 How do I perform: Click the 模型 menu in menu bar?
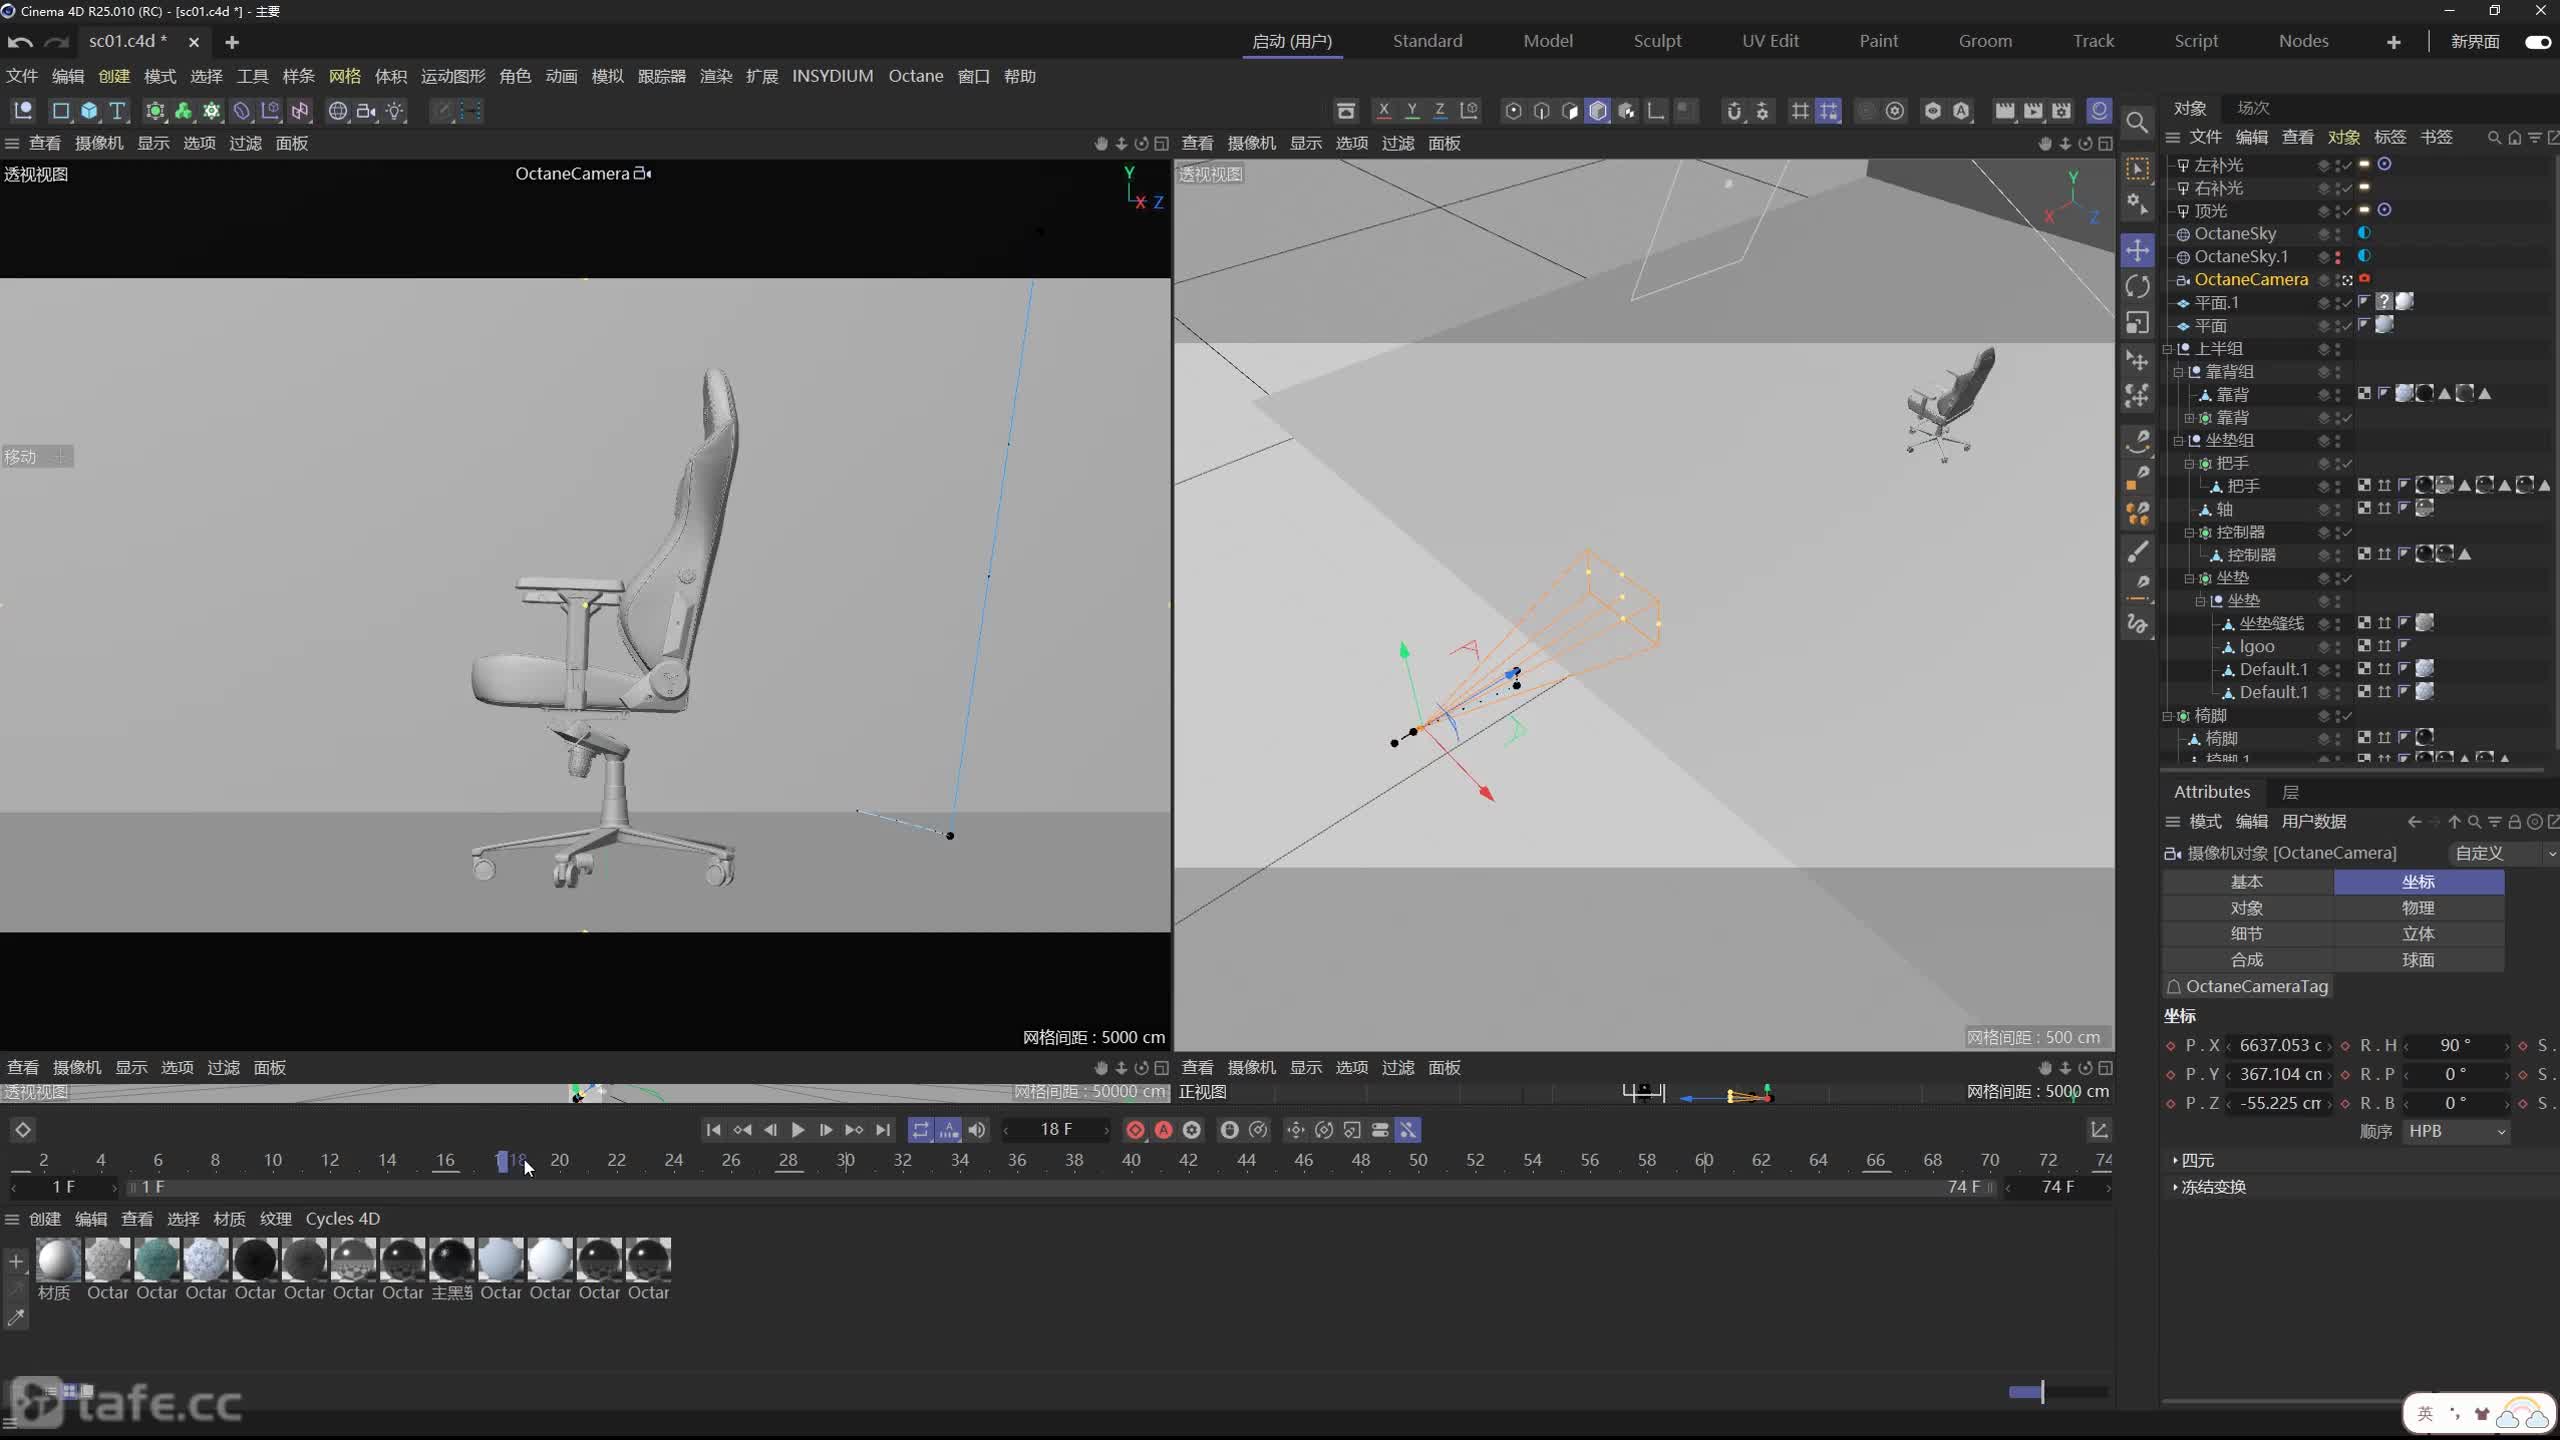point(1547,39)
